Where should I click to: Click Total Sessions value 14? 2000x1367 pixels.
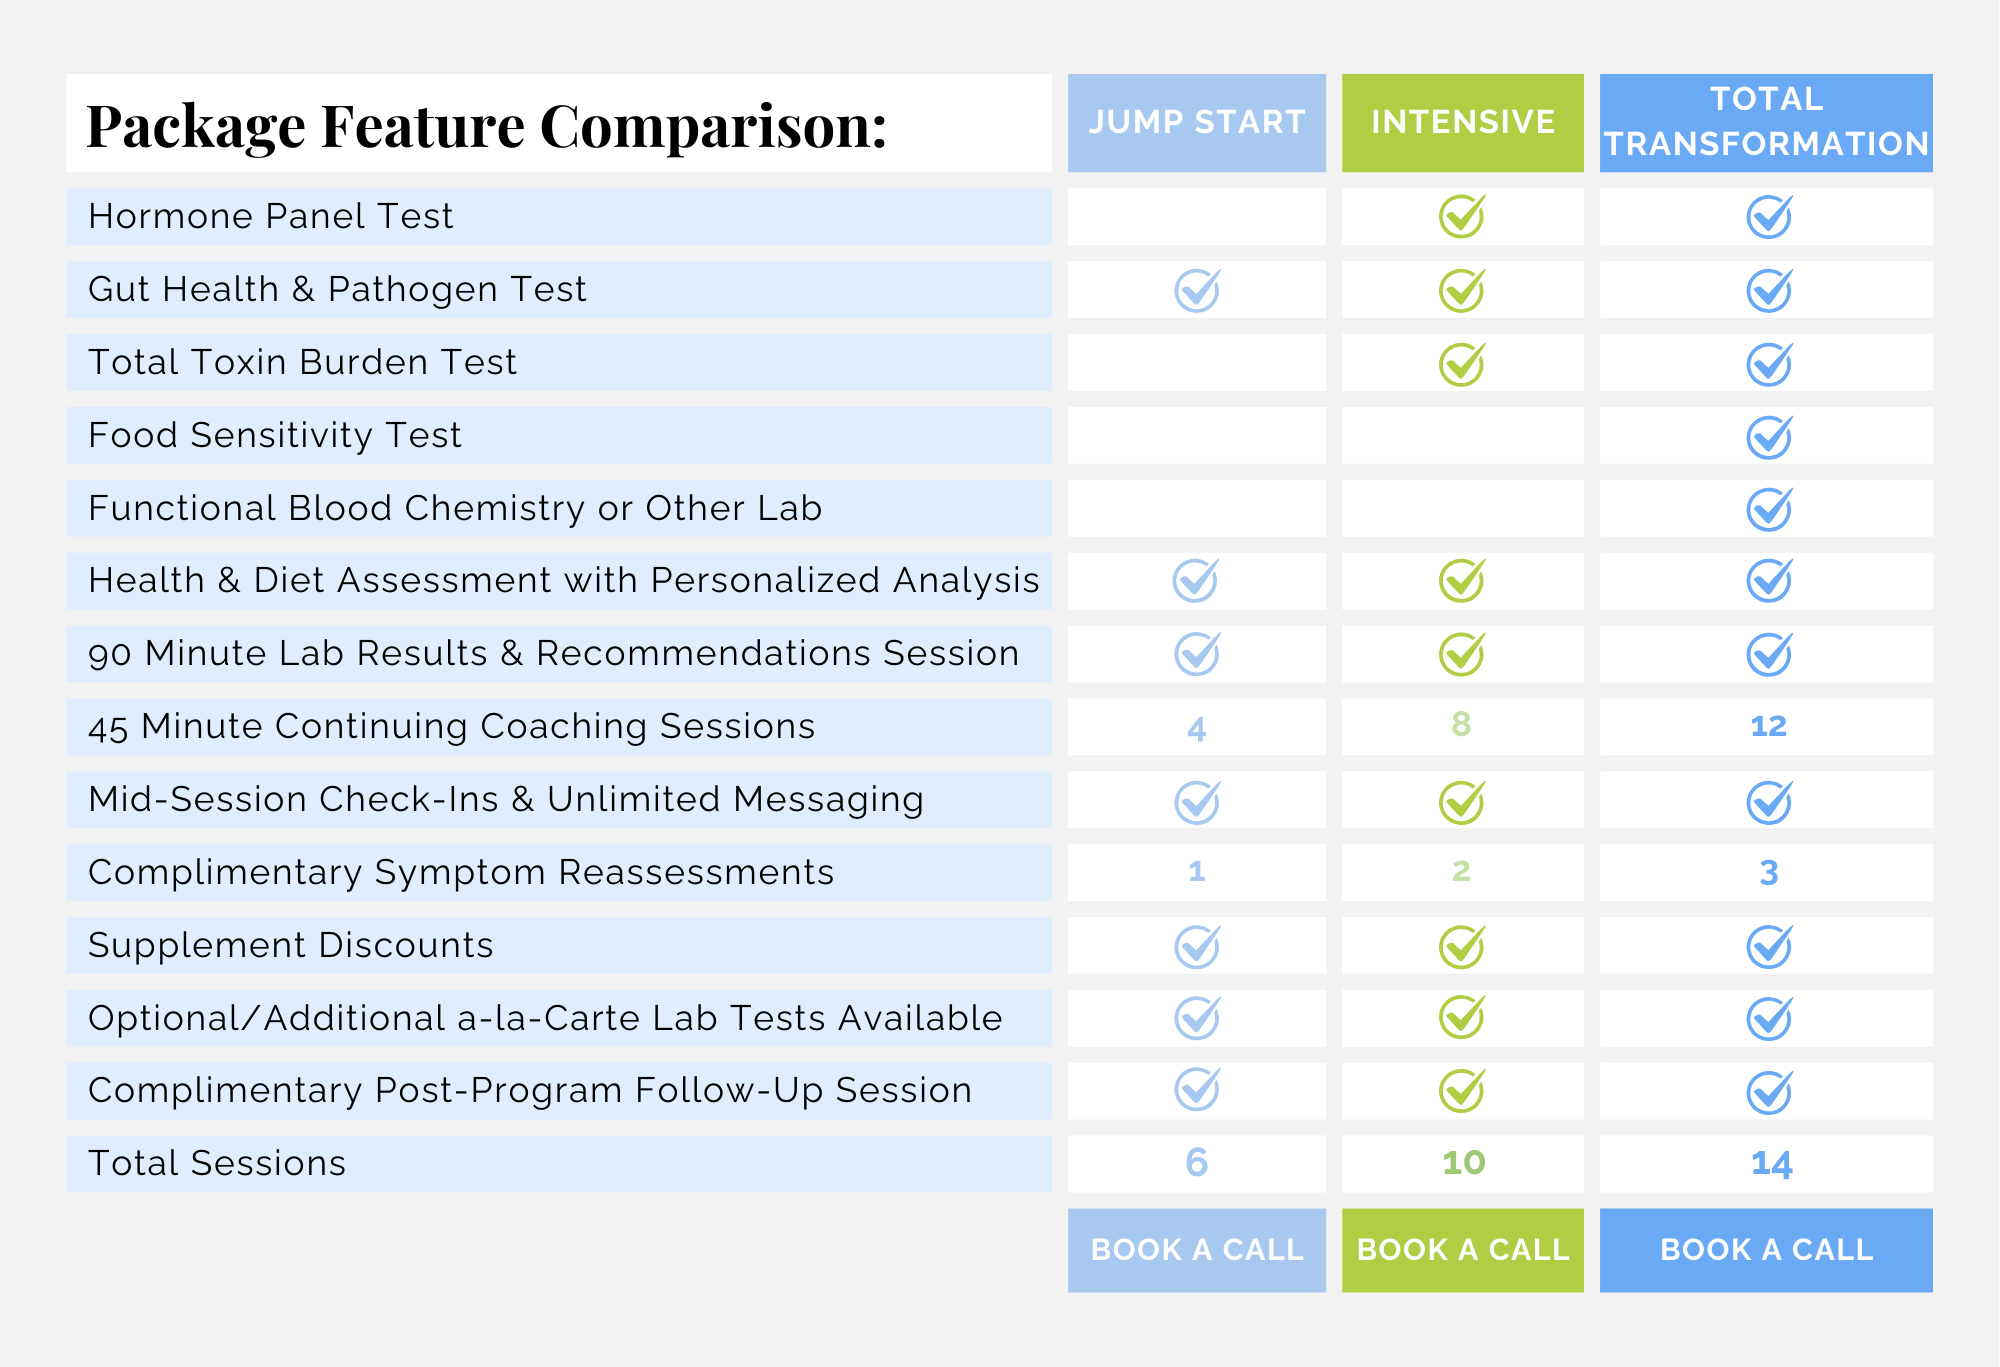pos(1771,1164)
